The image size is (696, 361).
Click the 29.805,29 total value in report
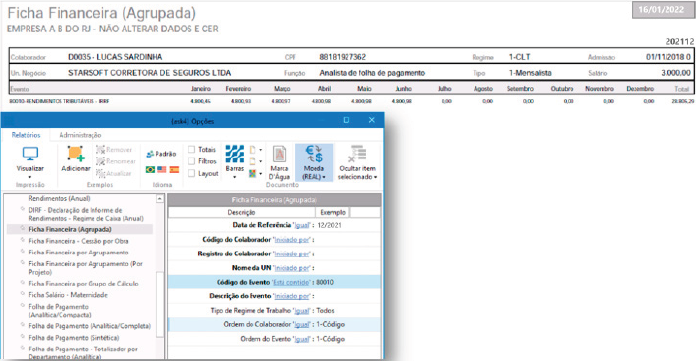(682, 101)
